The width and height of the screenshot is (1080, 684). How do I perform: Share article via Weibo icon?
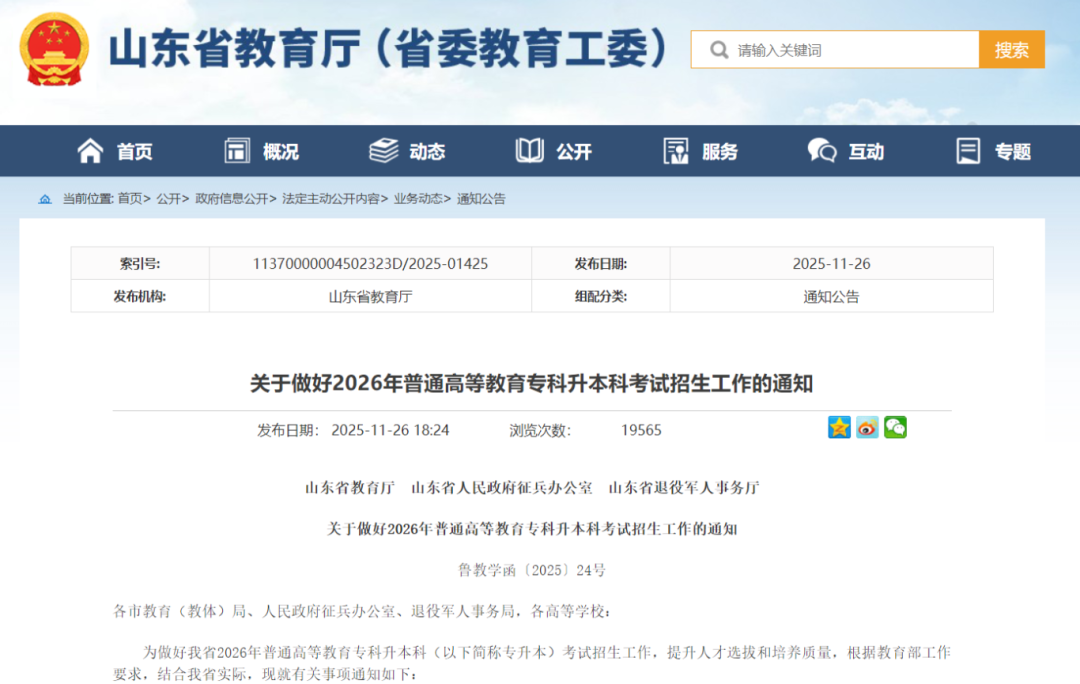[867, 427]
